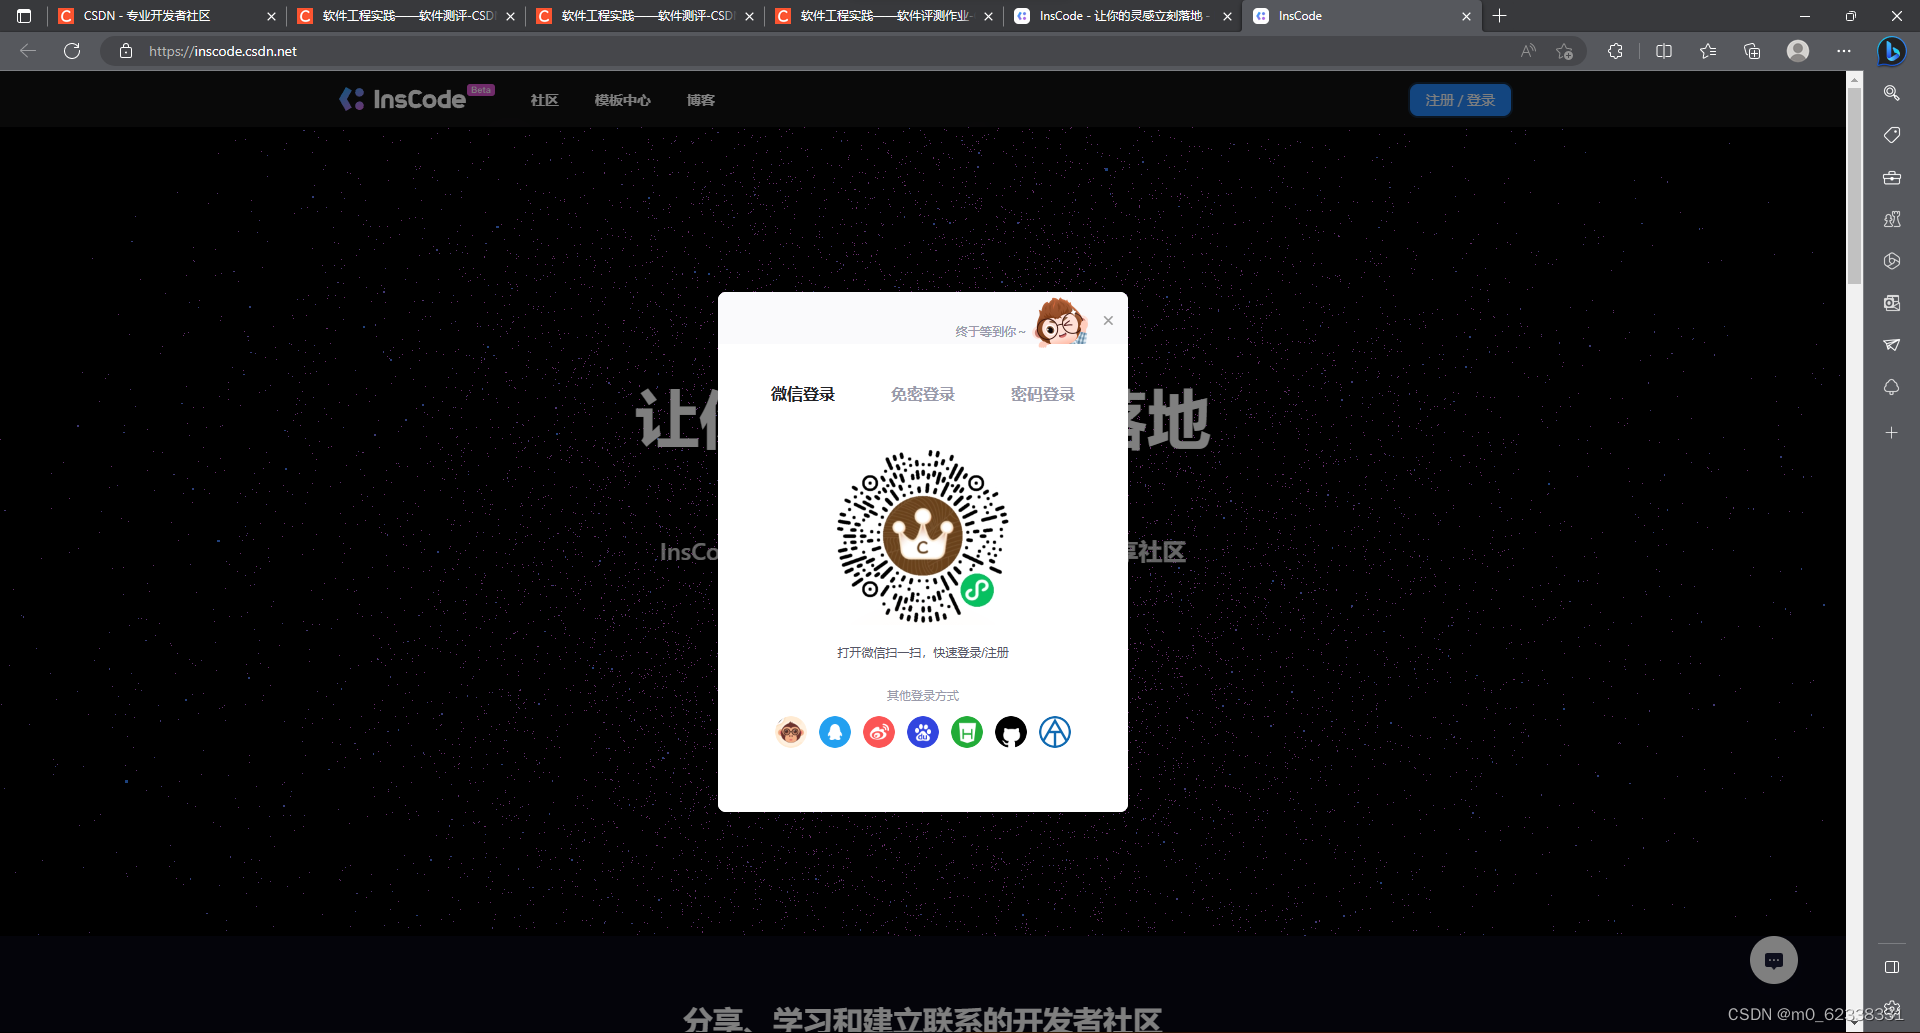Switch to 免密登录 login method

922,394
